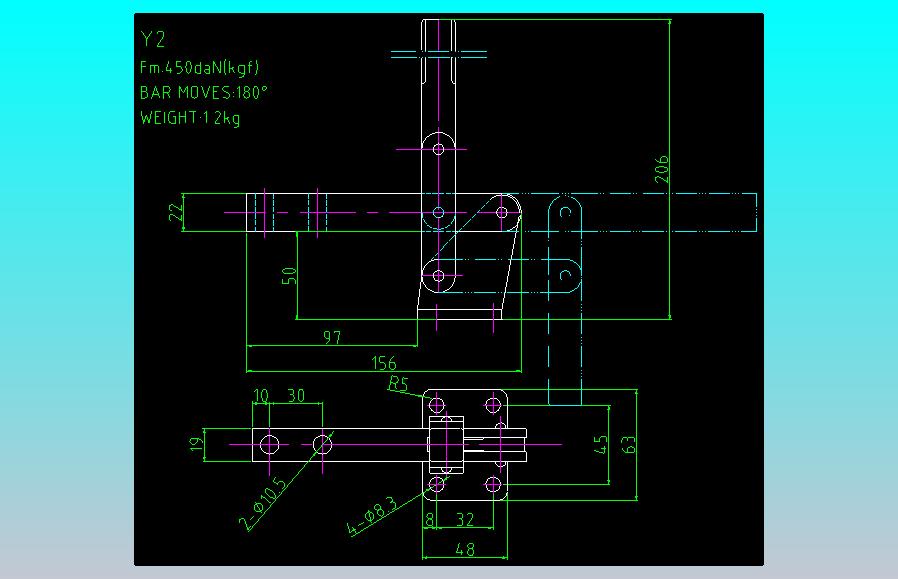Screen dimensions: 898x579
Task: Select the 48 base width dimension
Action: click(465, 549)
